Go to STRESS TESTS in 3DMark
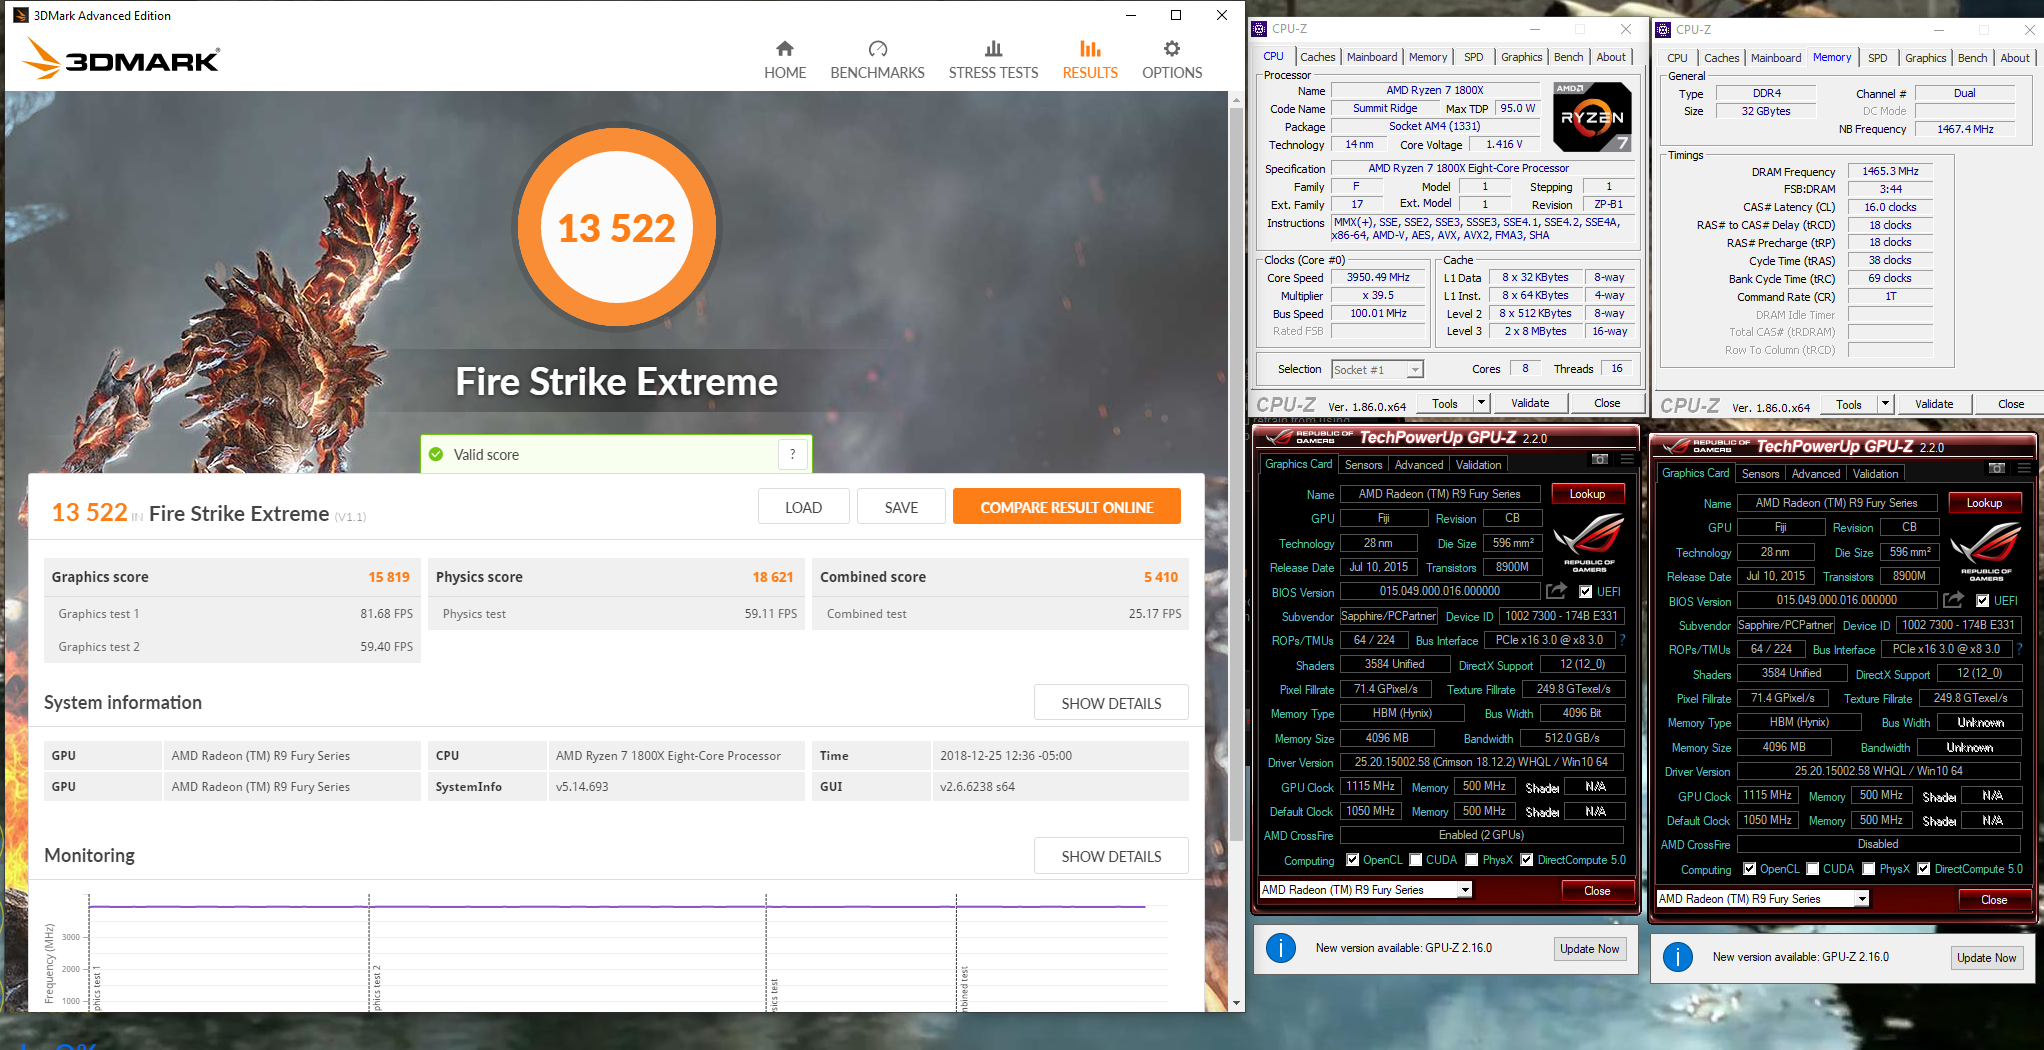The height and width of the screenshot is (1050, 2044). coord(993,60)
